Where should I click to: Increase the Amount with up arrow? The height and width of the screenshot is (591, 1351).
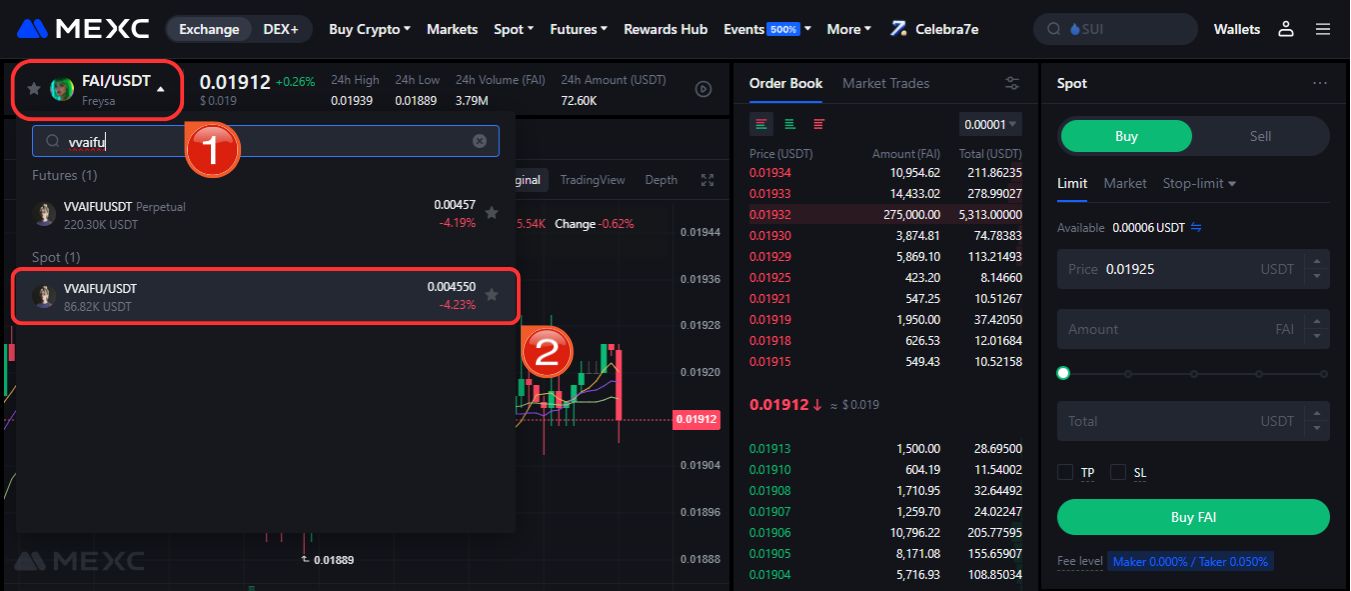click(1317, 322)
